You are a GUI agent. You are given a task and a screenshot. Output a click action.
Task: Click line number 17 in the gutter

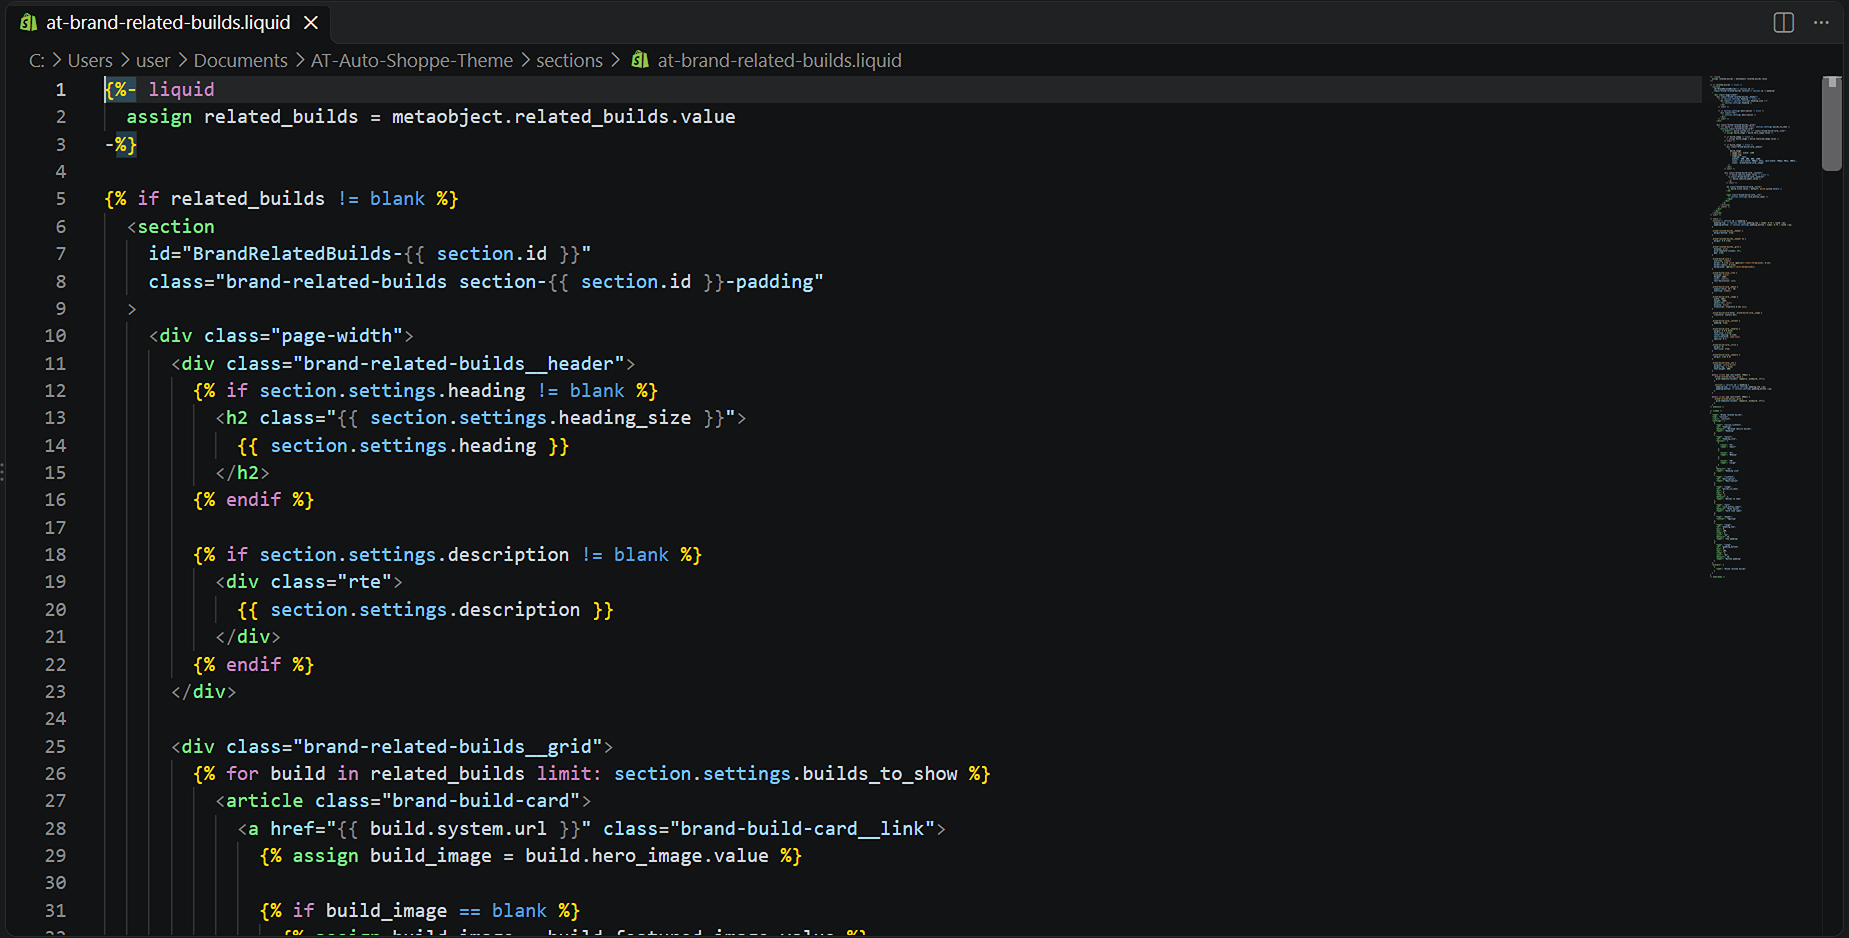click(55, 527)
